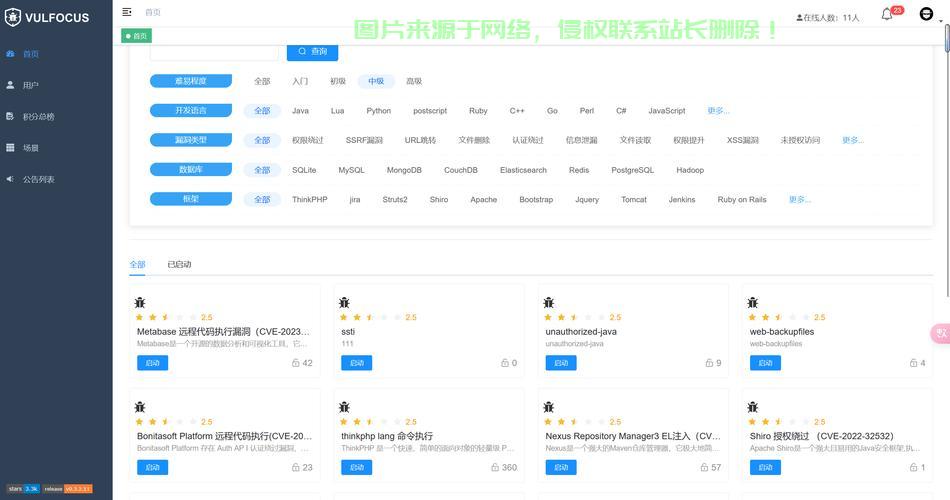Image resolution: width=950 pixels, height=500 pixels.
Task: Filter framework by Struts2
Action: coord(395,199)
